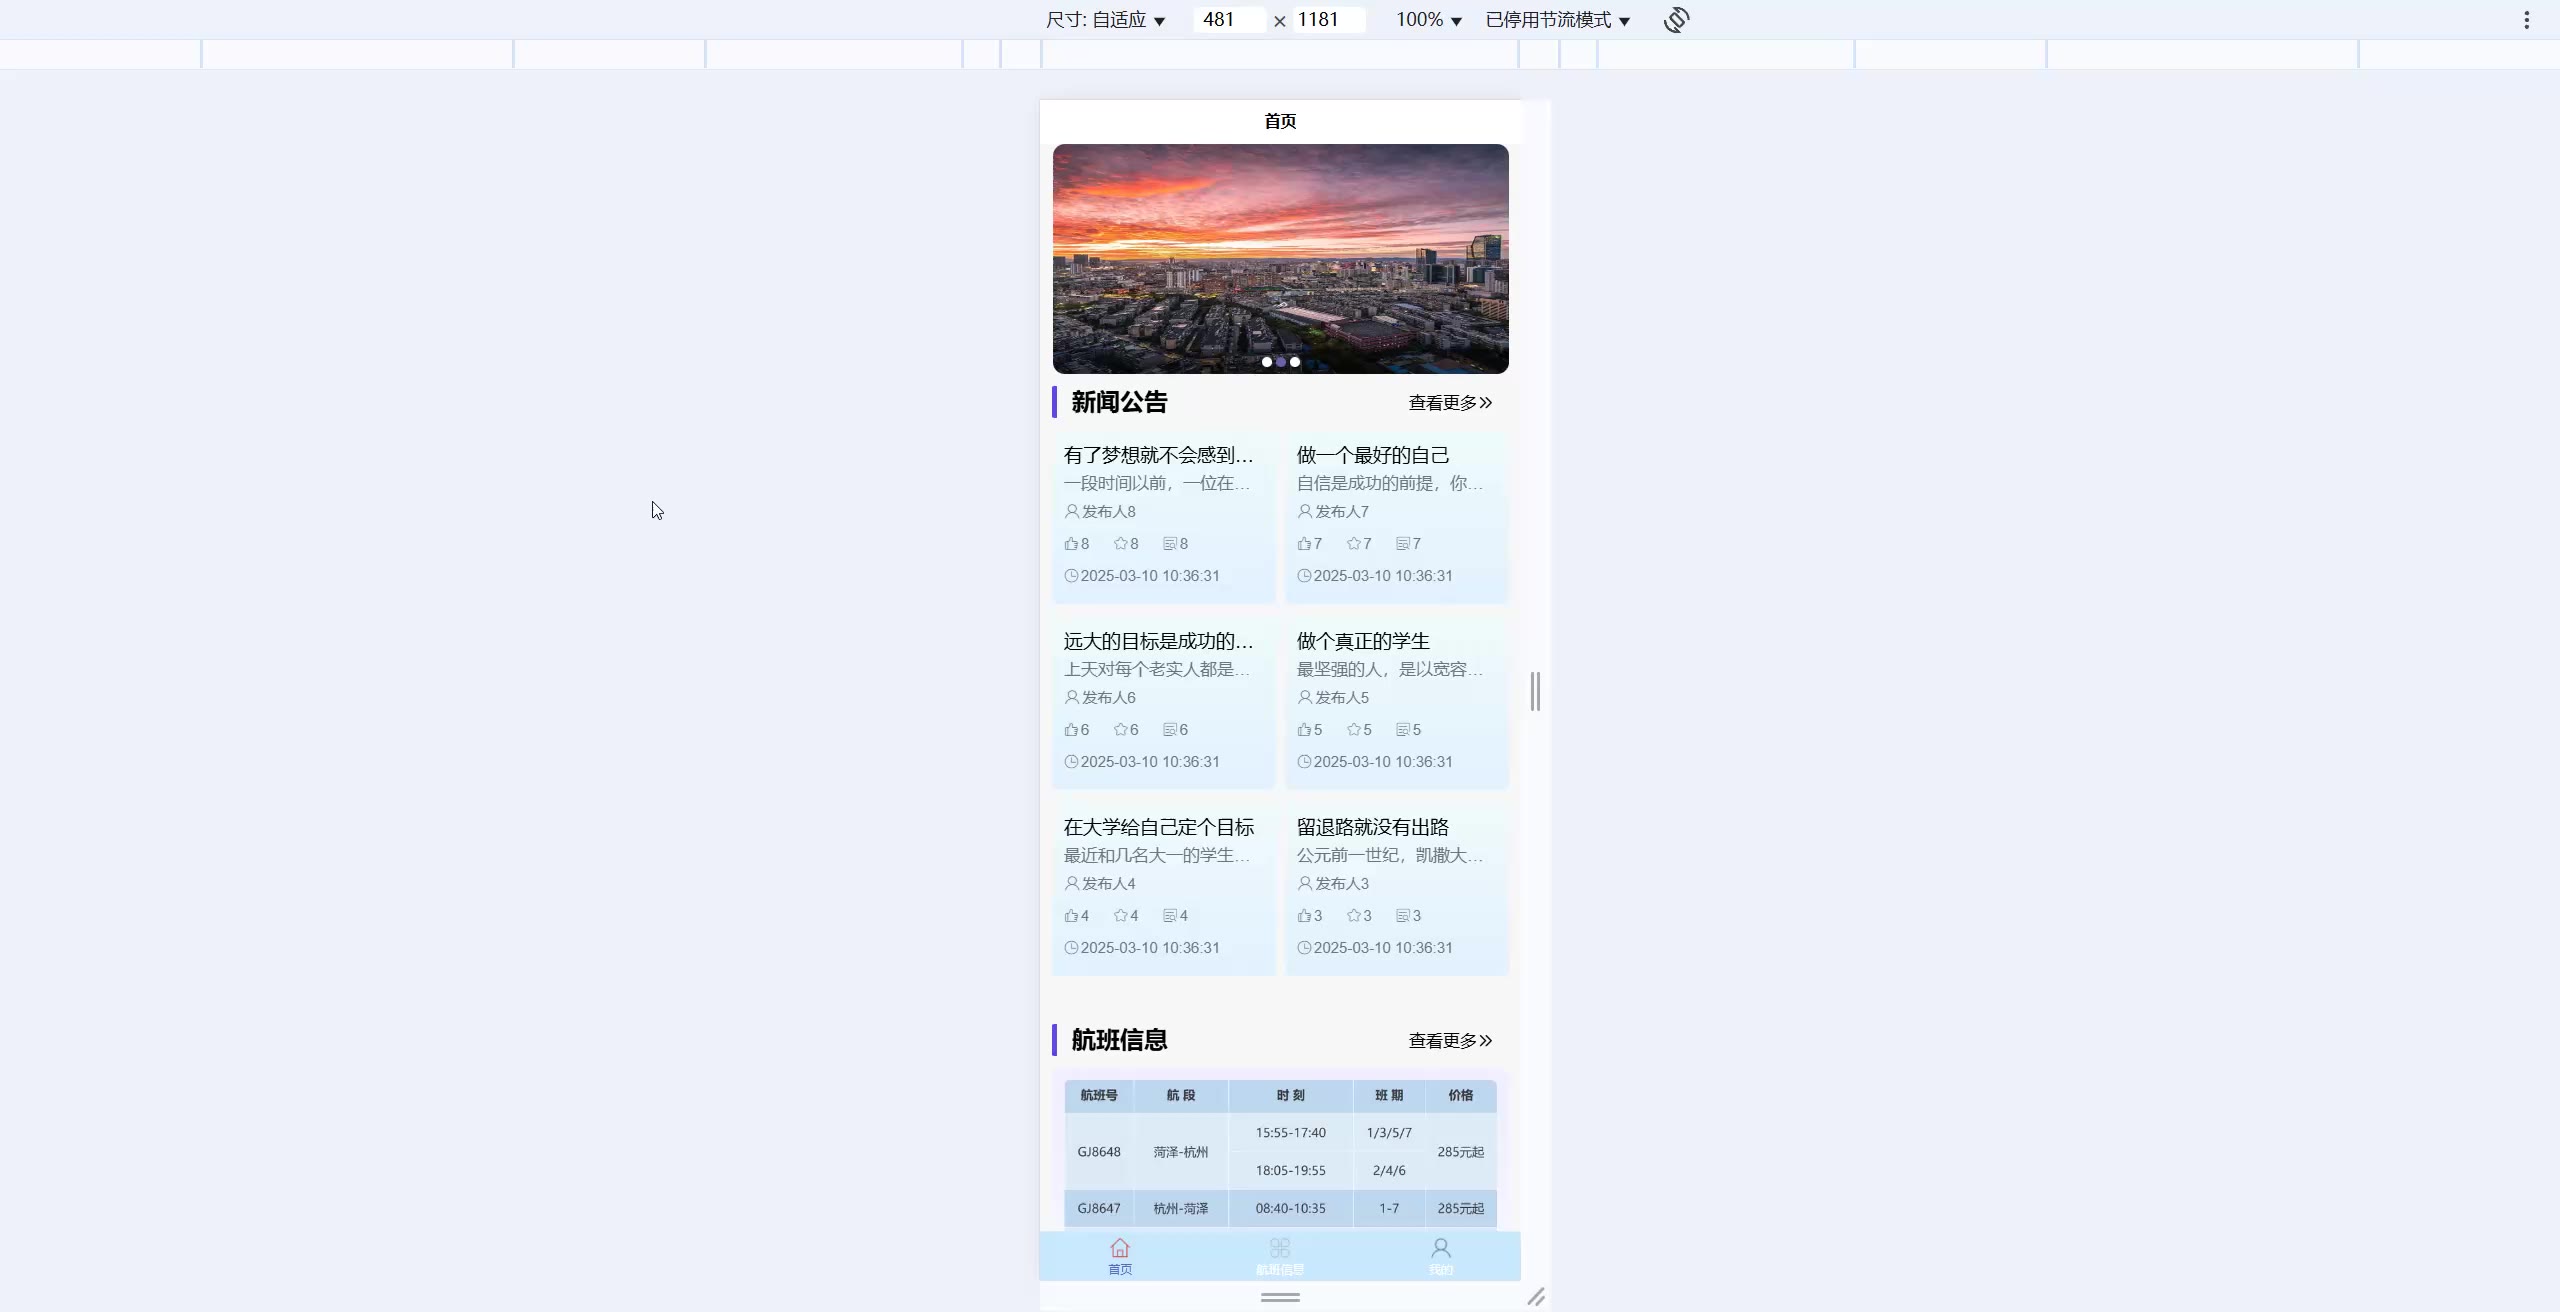Screen dimensions: 2560x1312
Task: Open the three-dot more options menu
Action: [x=2526, y=20]
